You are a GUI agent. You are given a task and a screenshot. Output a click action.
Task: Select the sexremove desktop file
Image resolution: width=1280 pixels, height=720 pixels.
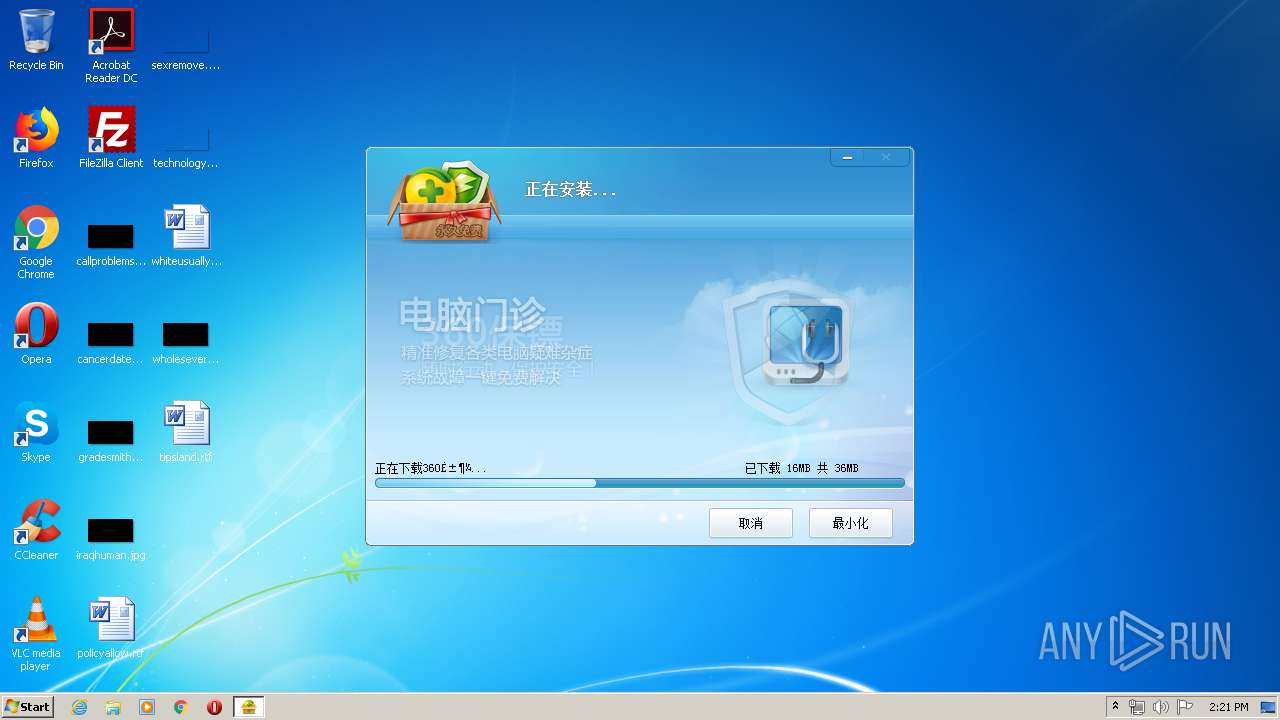coord(186,40)
